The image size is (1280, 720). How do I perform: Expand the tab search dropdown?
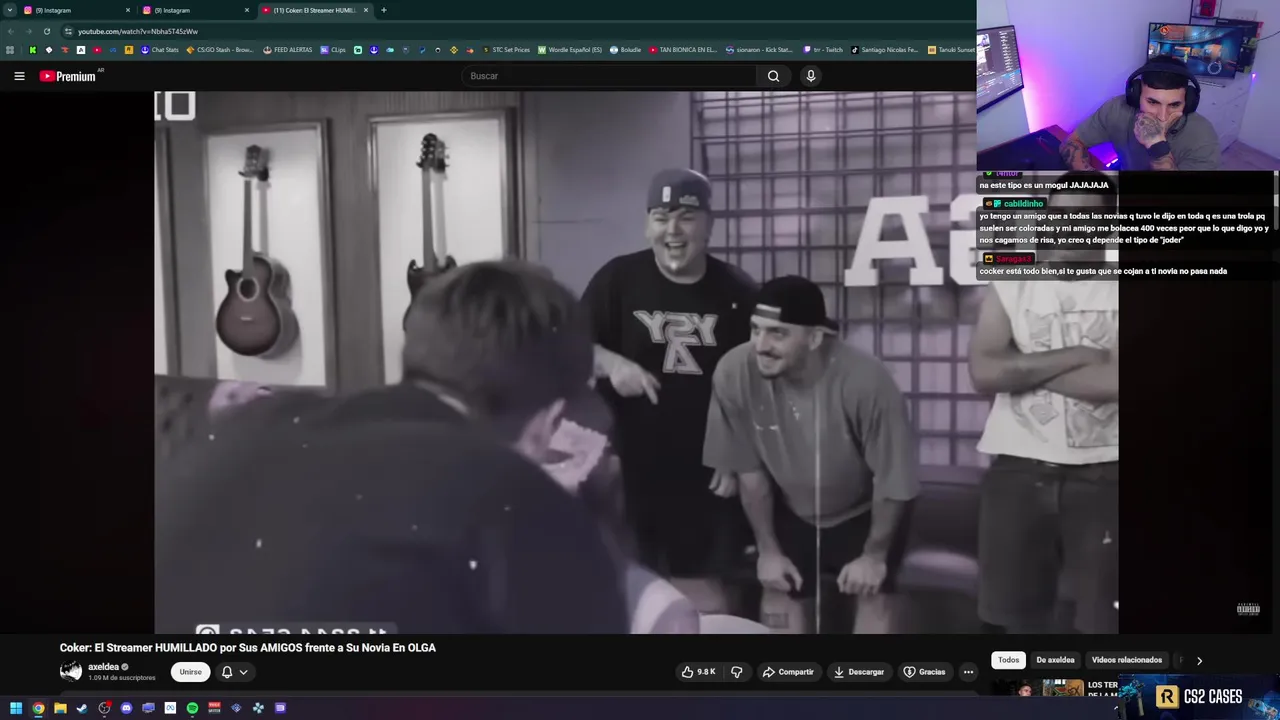coord(9,10)
